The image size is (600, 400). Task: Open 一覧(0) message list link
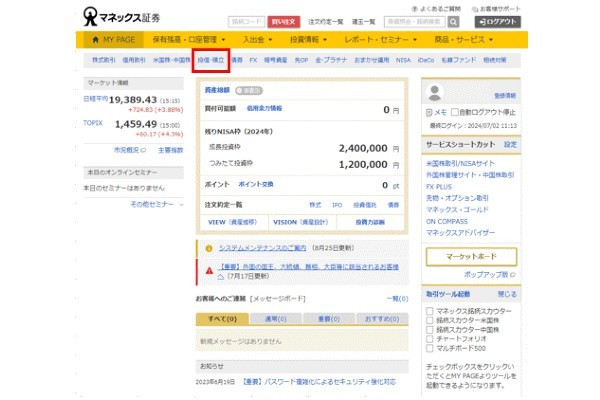click(x=397, y=299)
